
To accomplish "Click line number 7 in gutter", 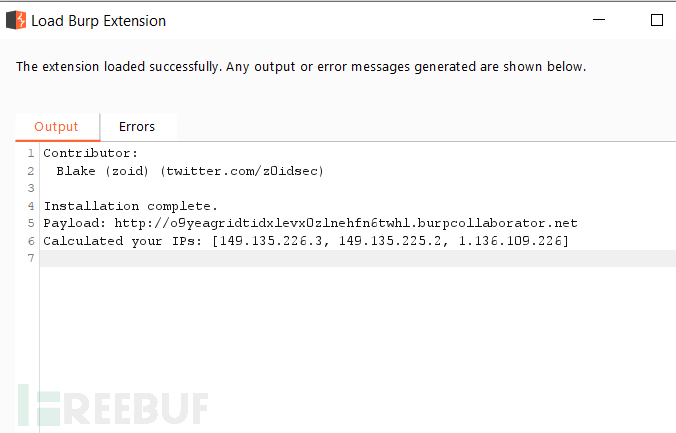I will pos(31,258).
